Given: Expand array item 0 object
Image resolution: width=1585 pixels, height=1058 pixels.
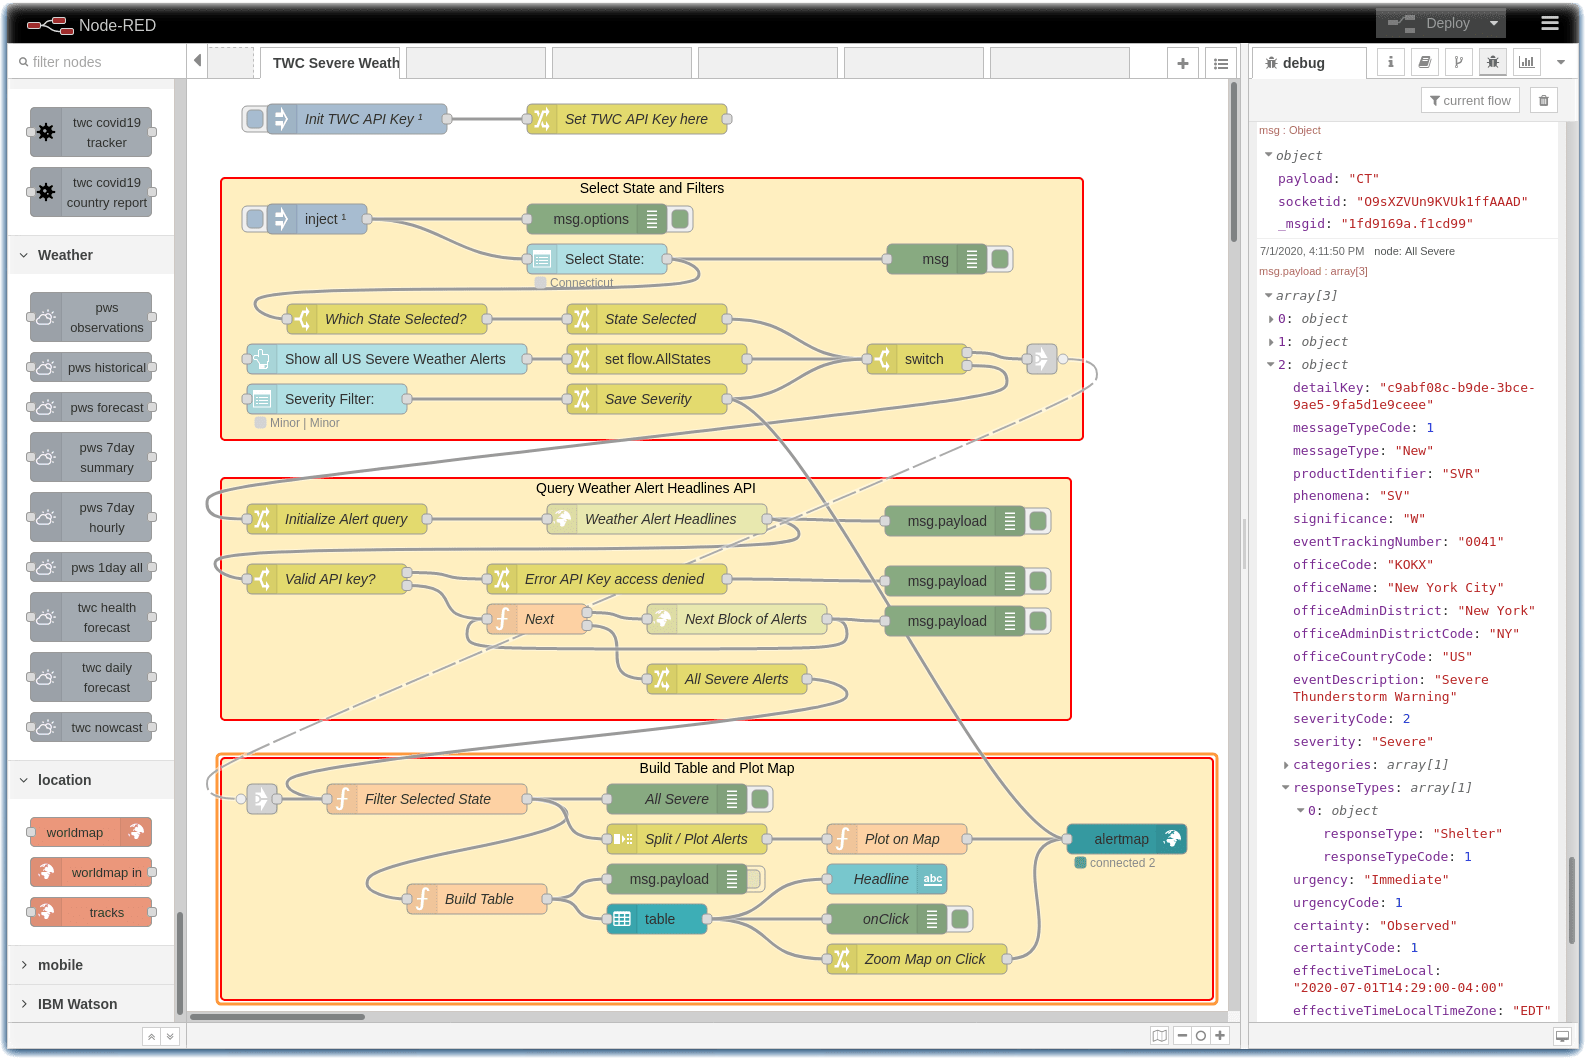Looking at the screenshot, I should (1271, 319).
